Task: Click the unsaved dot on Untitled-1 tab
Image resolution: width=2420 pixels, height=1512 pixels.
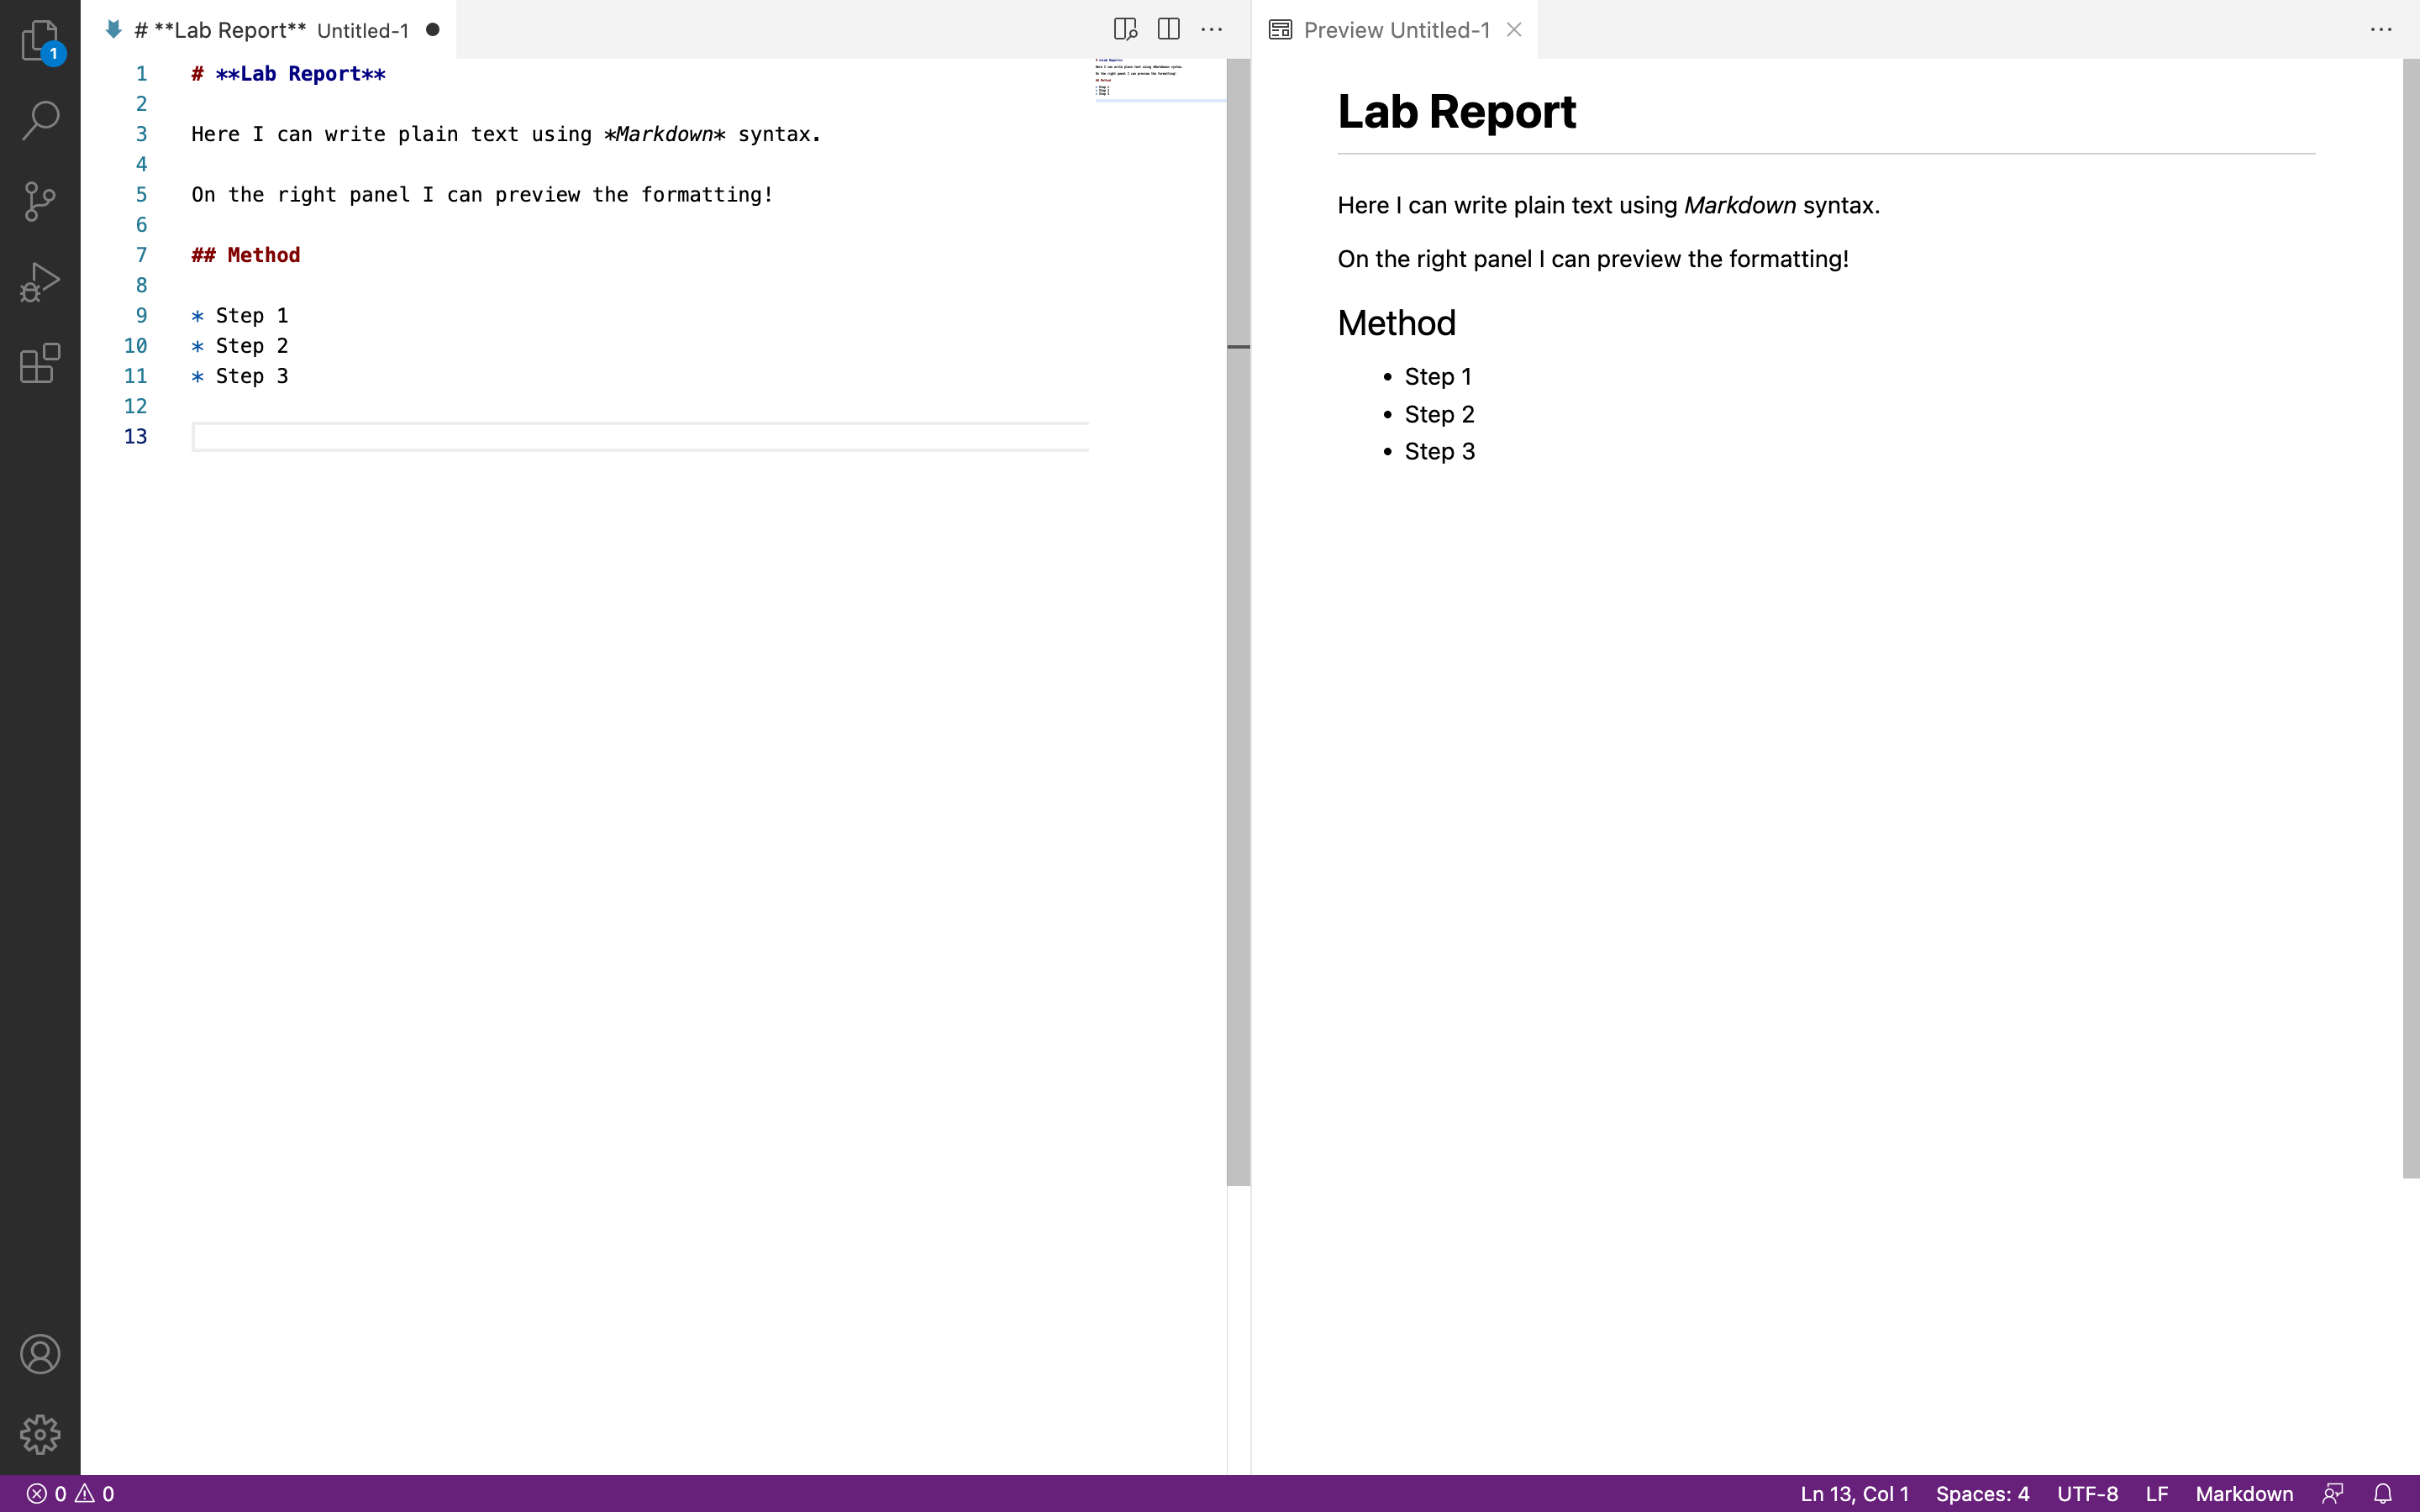Action: pos(433,29)
